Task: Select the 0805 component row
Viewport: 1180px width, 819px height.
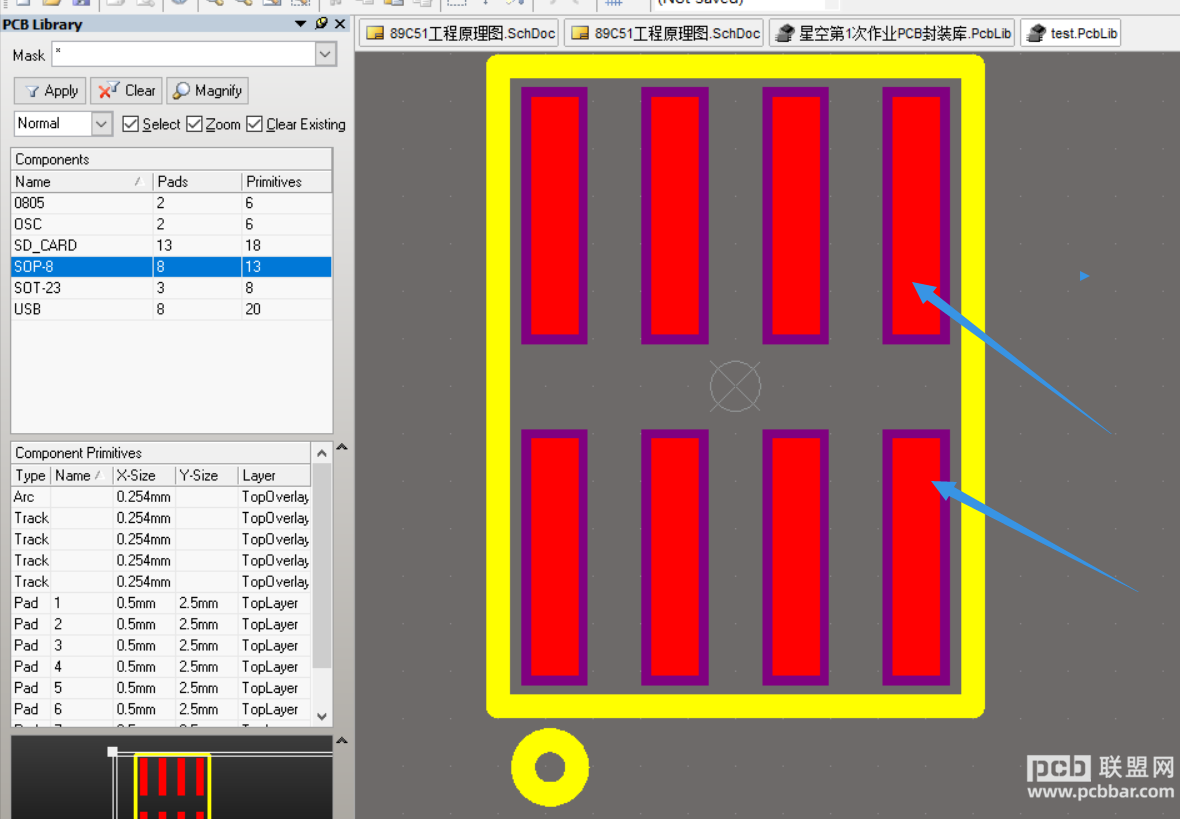Action: pos(172,203)
